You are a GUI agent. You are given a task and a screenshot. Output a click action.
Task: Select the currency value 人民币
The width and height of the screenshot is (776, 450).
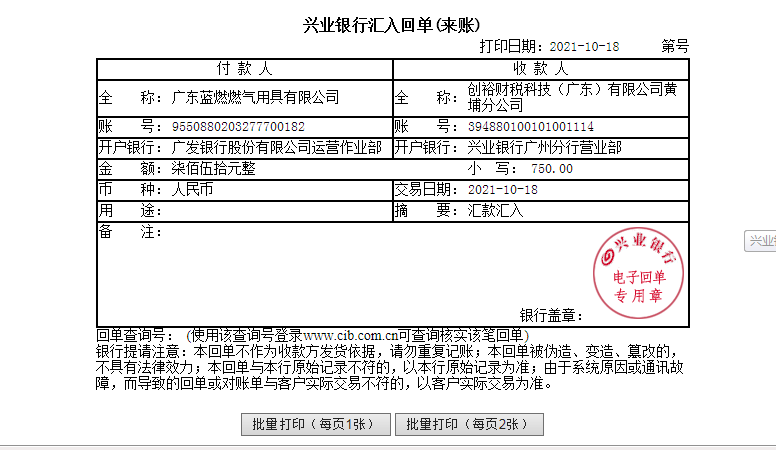[192, 190]
